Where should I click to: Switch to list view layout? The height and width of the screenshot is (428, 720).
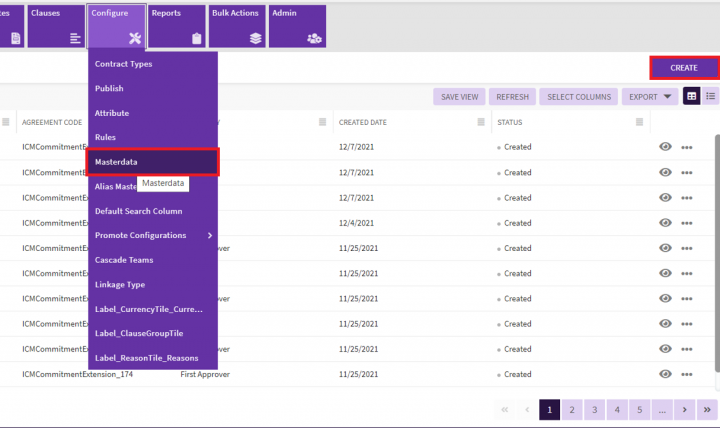pyautogui.click(x=710, y=96)
